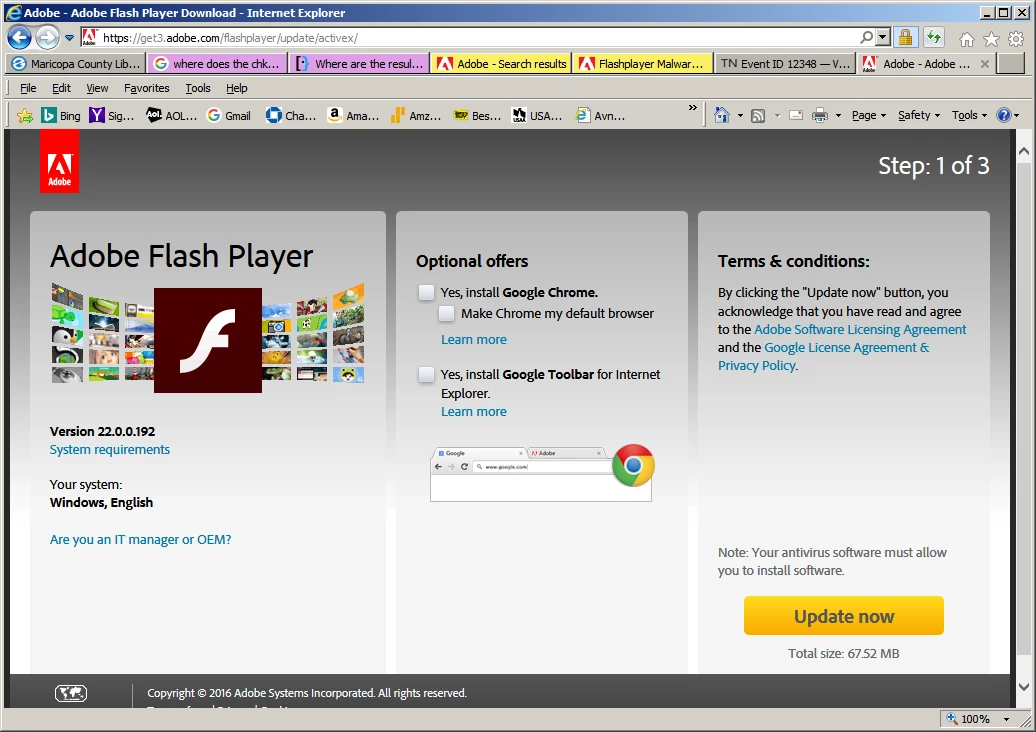This screenshot has width=1036, height=732.
Task: Open the Bing favorite
Action: click(61, 116)
